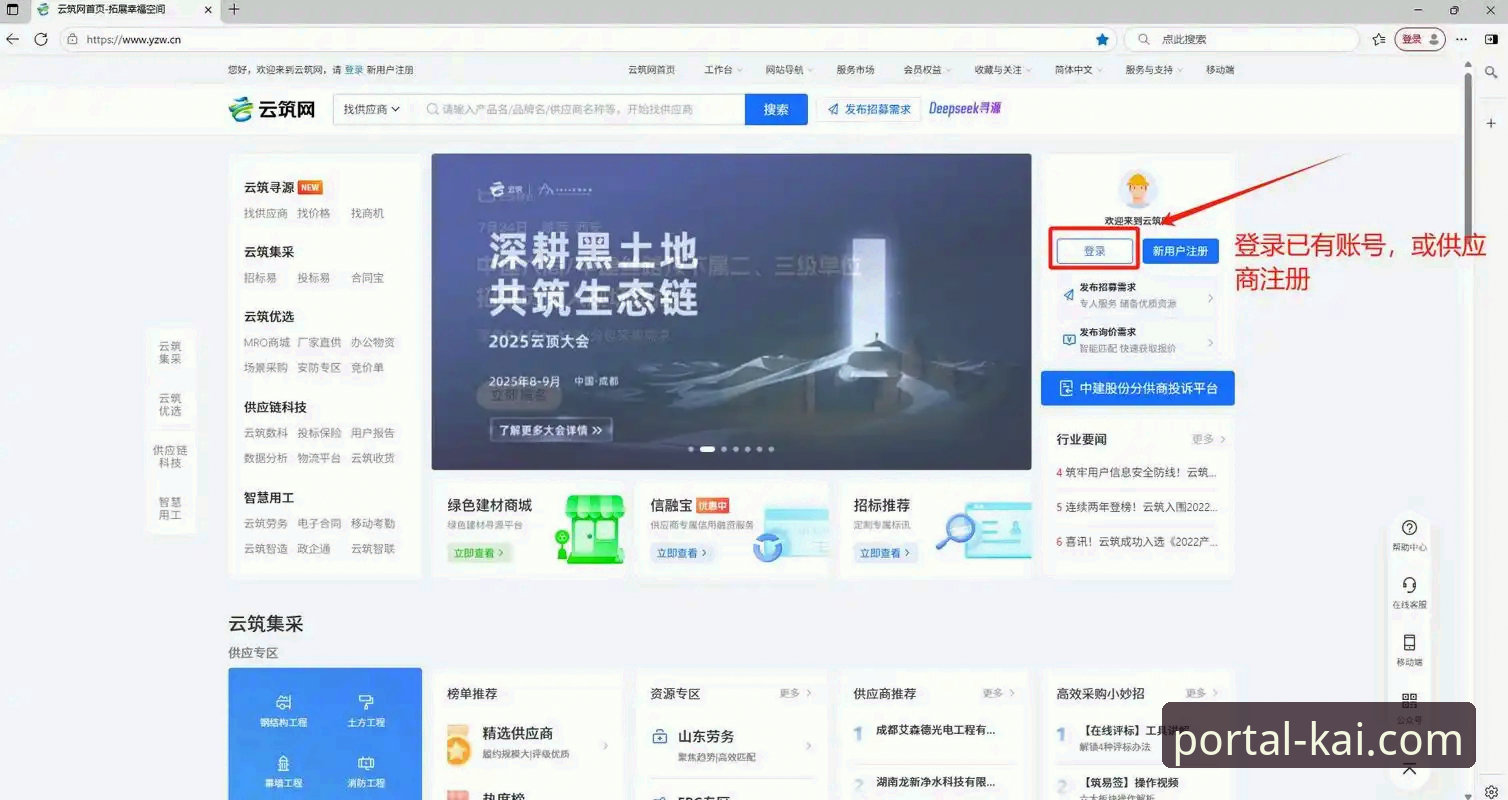This screenshot has width=1508, height=800.
Task: Open 发布询价需求 row in welcome card
Action: (1138, 340)
